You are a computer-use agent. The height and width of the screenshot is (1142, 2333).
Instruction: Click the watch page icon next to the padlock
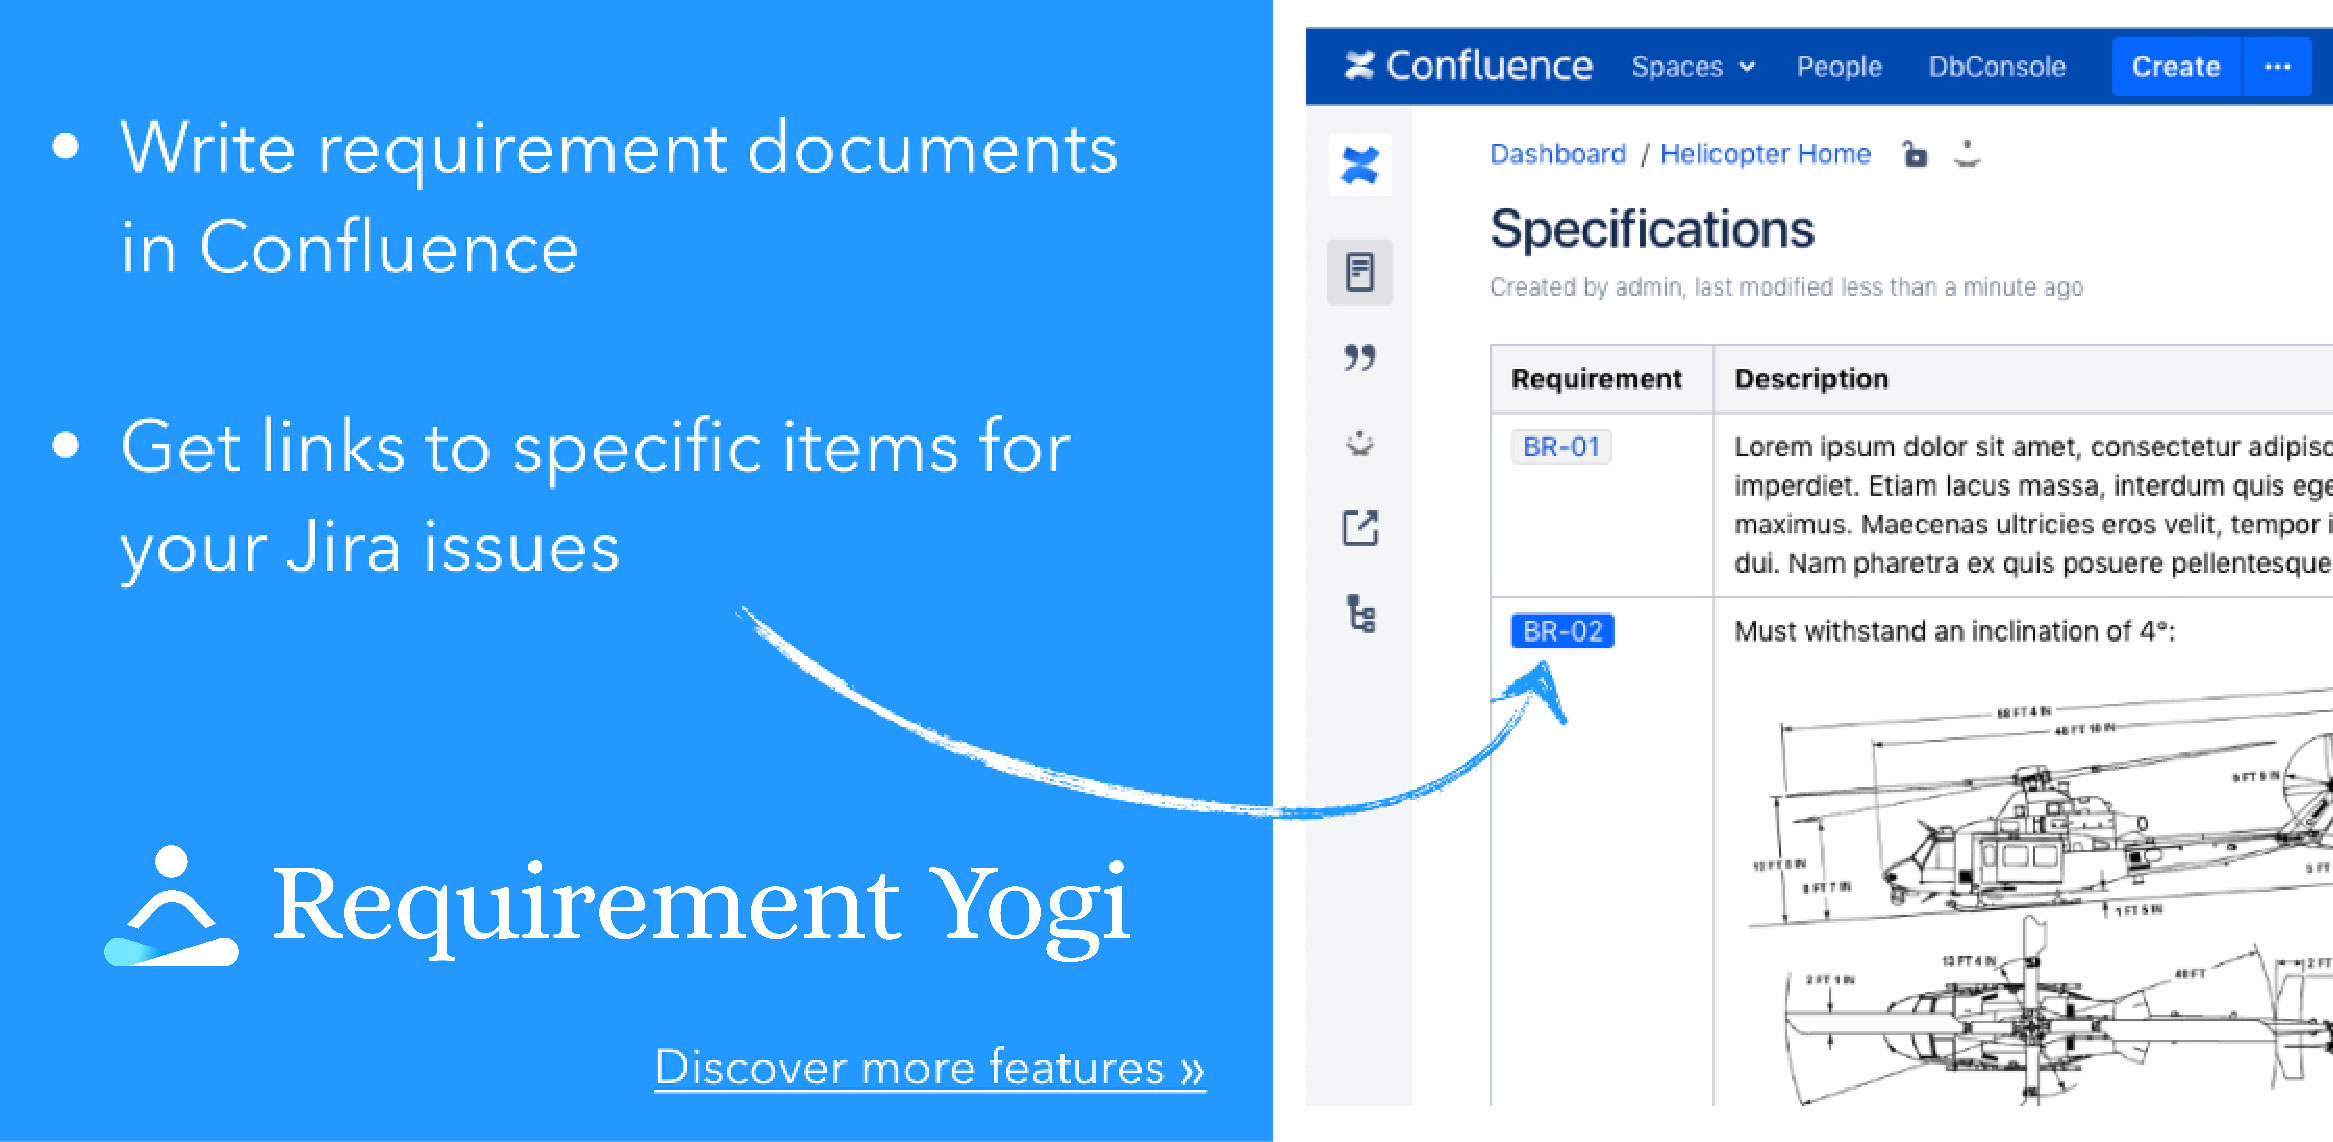point(1969,155)
